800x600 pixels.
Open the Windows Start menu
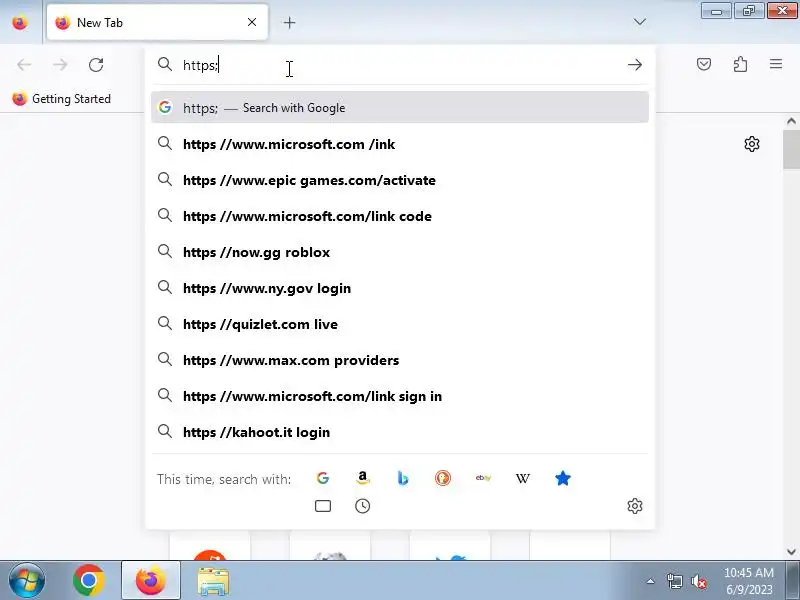pyautogui.click(x=27, y=580)
